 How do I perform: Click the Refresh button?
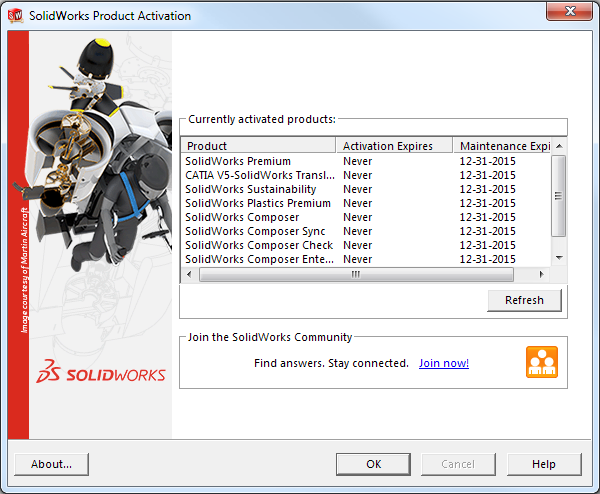click(x=524, y=300)
